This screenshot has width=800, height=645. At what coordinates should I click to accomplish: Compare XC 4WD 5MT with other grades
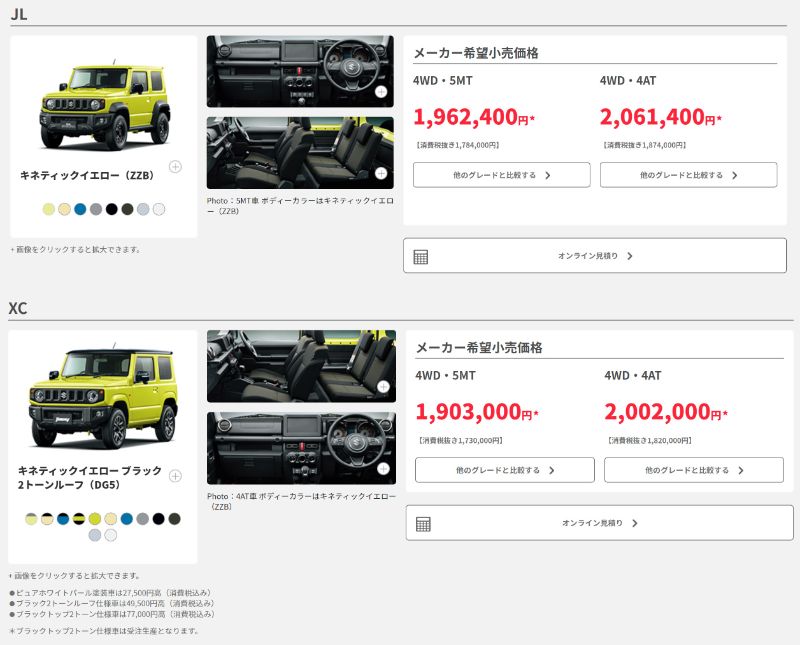[505, 470]
